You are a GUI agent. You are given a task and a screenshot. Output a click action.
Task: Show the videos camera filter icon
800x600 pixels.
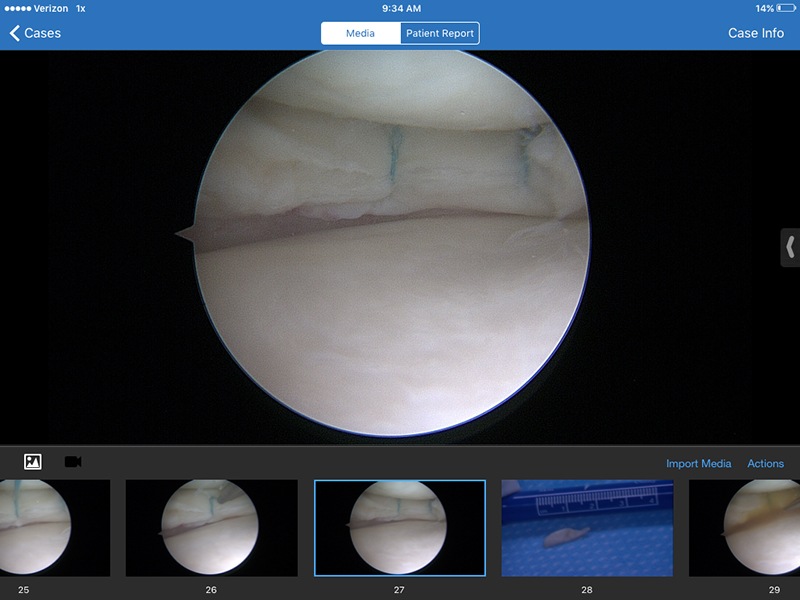(x=73, y=462)
